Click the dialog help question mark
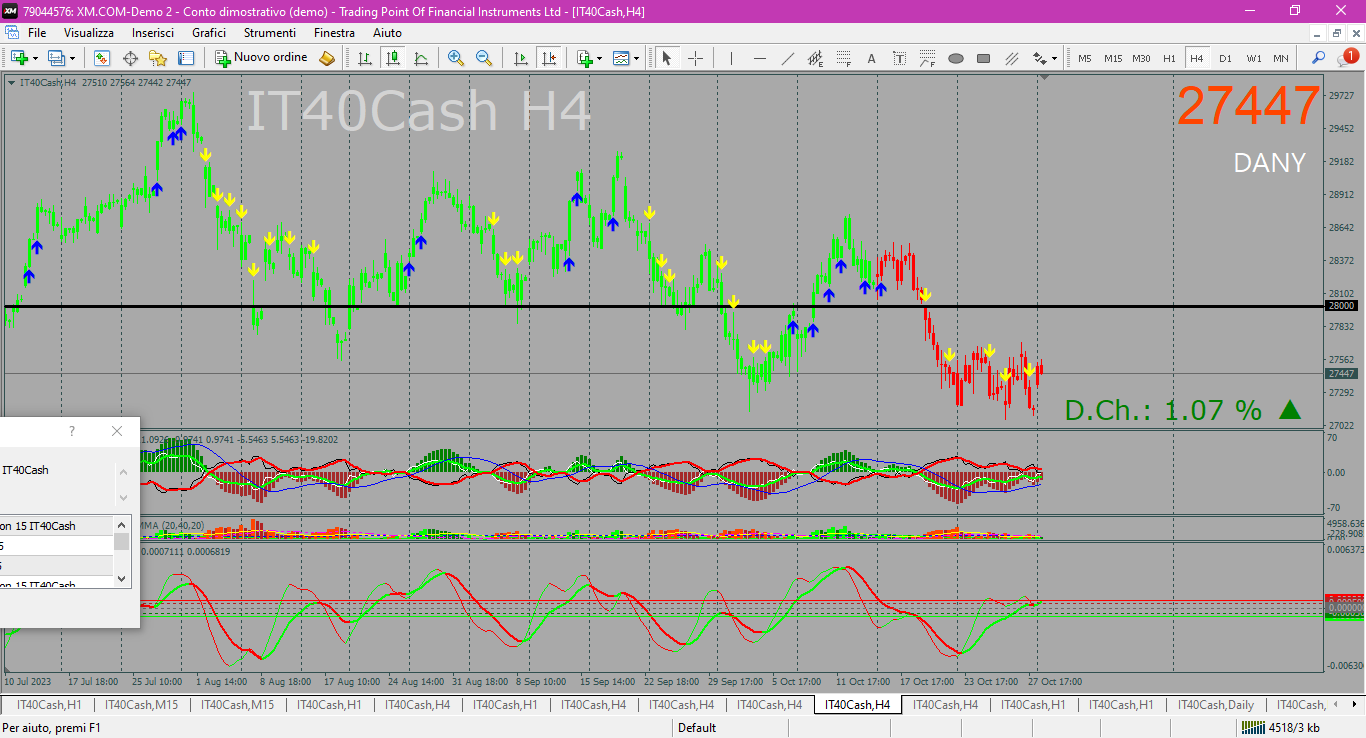Viewport: 1366px width, 738px height. pos(72,431)
